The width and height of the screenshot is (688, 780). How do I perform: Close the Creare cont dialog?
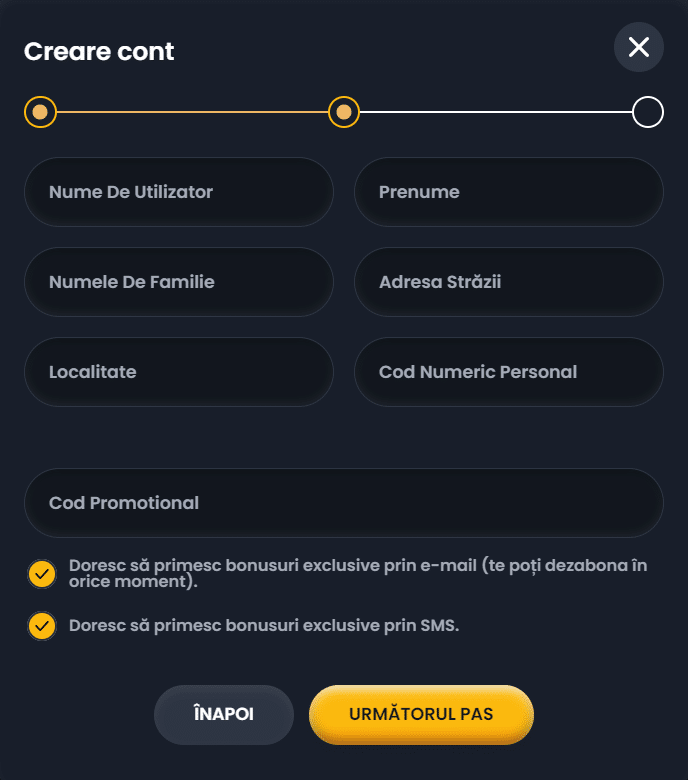coord(638,47)
